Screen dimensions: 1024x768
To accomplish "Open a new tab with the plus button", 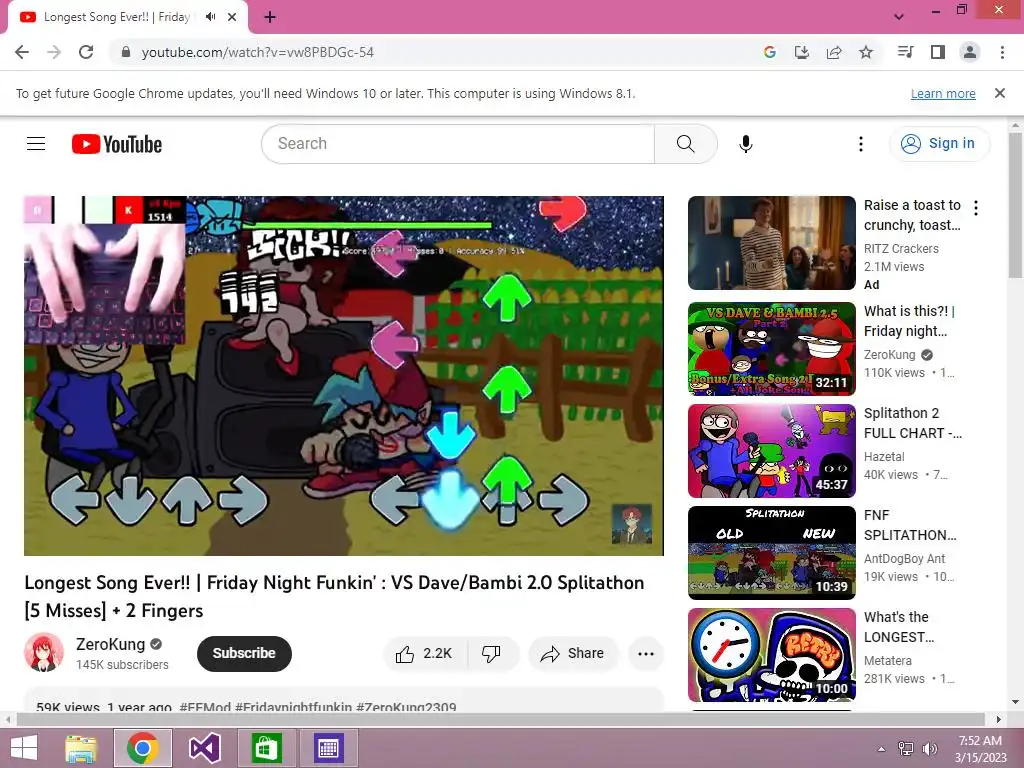I will (270, 17).
